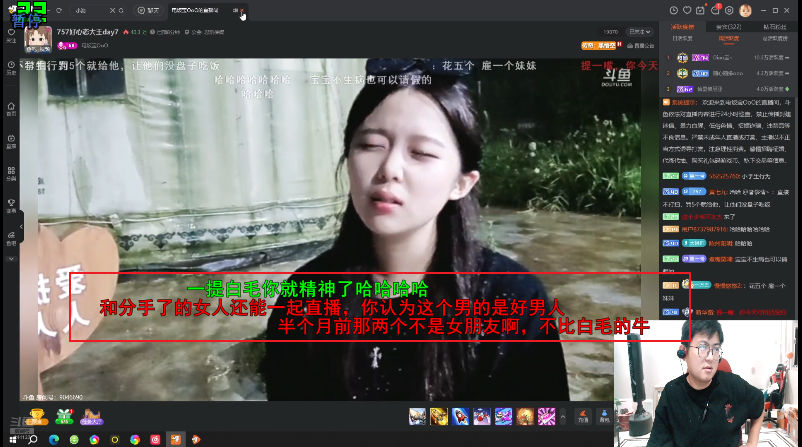Open live play icon in left sidebar
Image resolution: width=802 pixels, height=447 pixels.
click(x=11, y=141)
